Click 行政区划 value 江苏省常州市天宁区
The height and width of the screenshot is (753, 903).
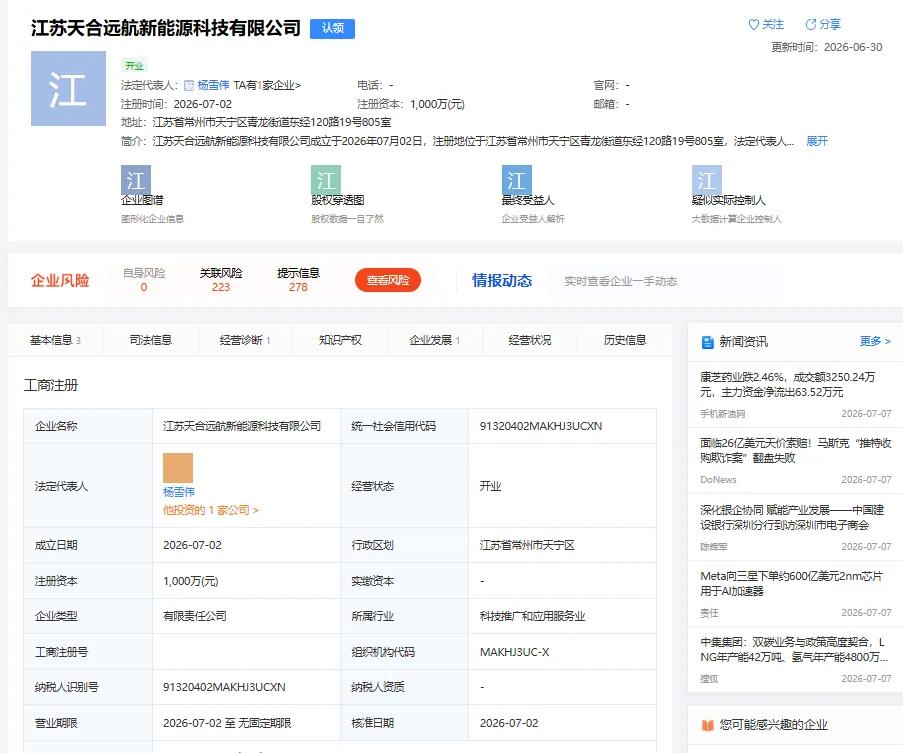(527, 545)
